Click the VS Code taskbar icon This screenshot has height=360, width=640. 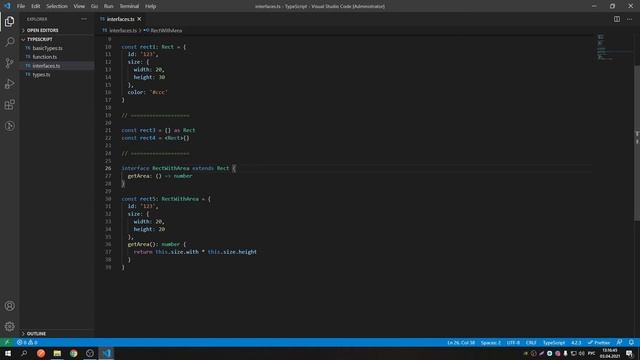coord(107,353)
